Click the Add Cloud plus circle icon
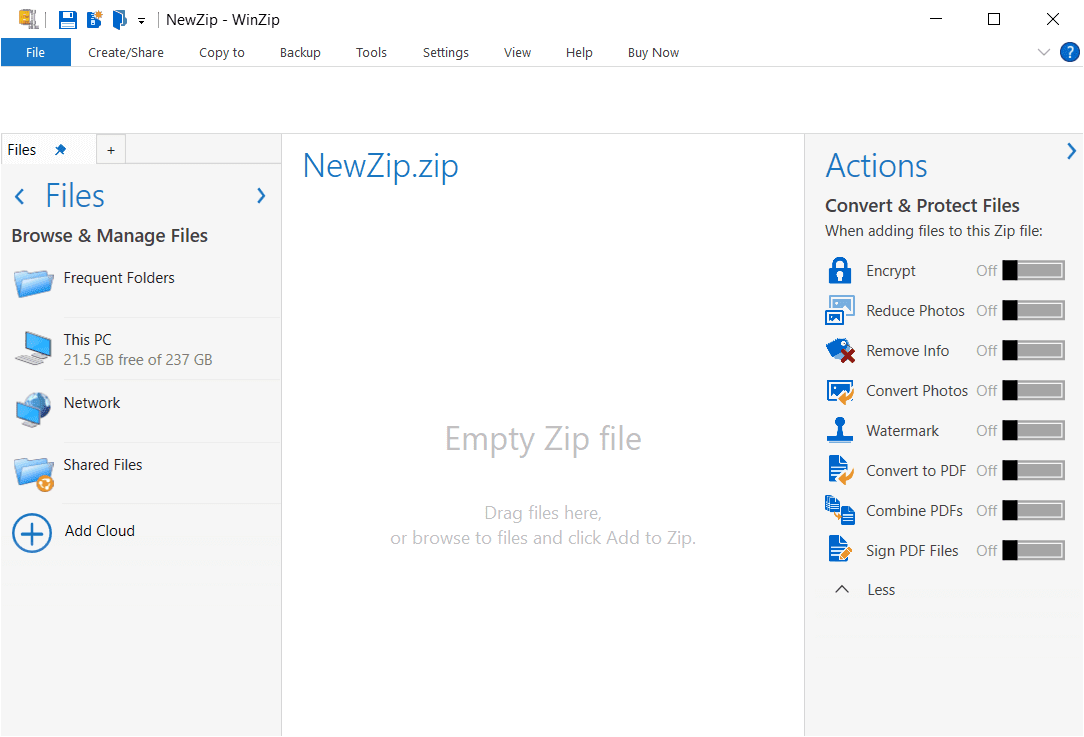This screenshot has width=1084, height=737. click(32, 533)
